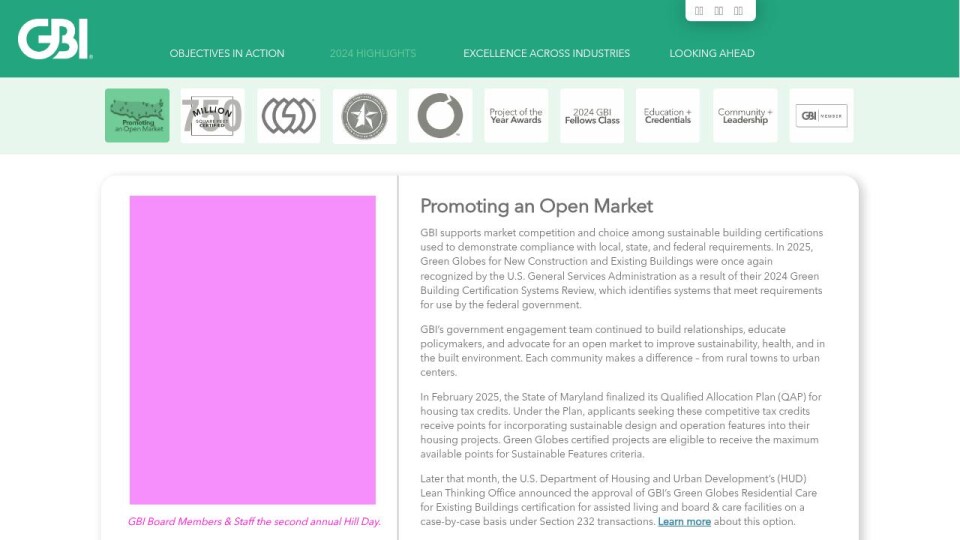Select the Education + Credentials tile
This screenshot has height=540, width=960.
[x=668, y=116]
